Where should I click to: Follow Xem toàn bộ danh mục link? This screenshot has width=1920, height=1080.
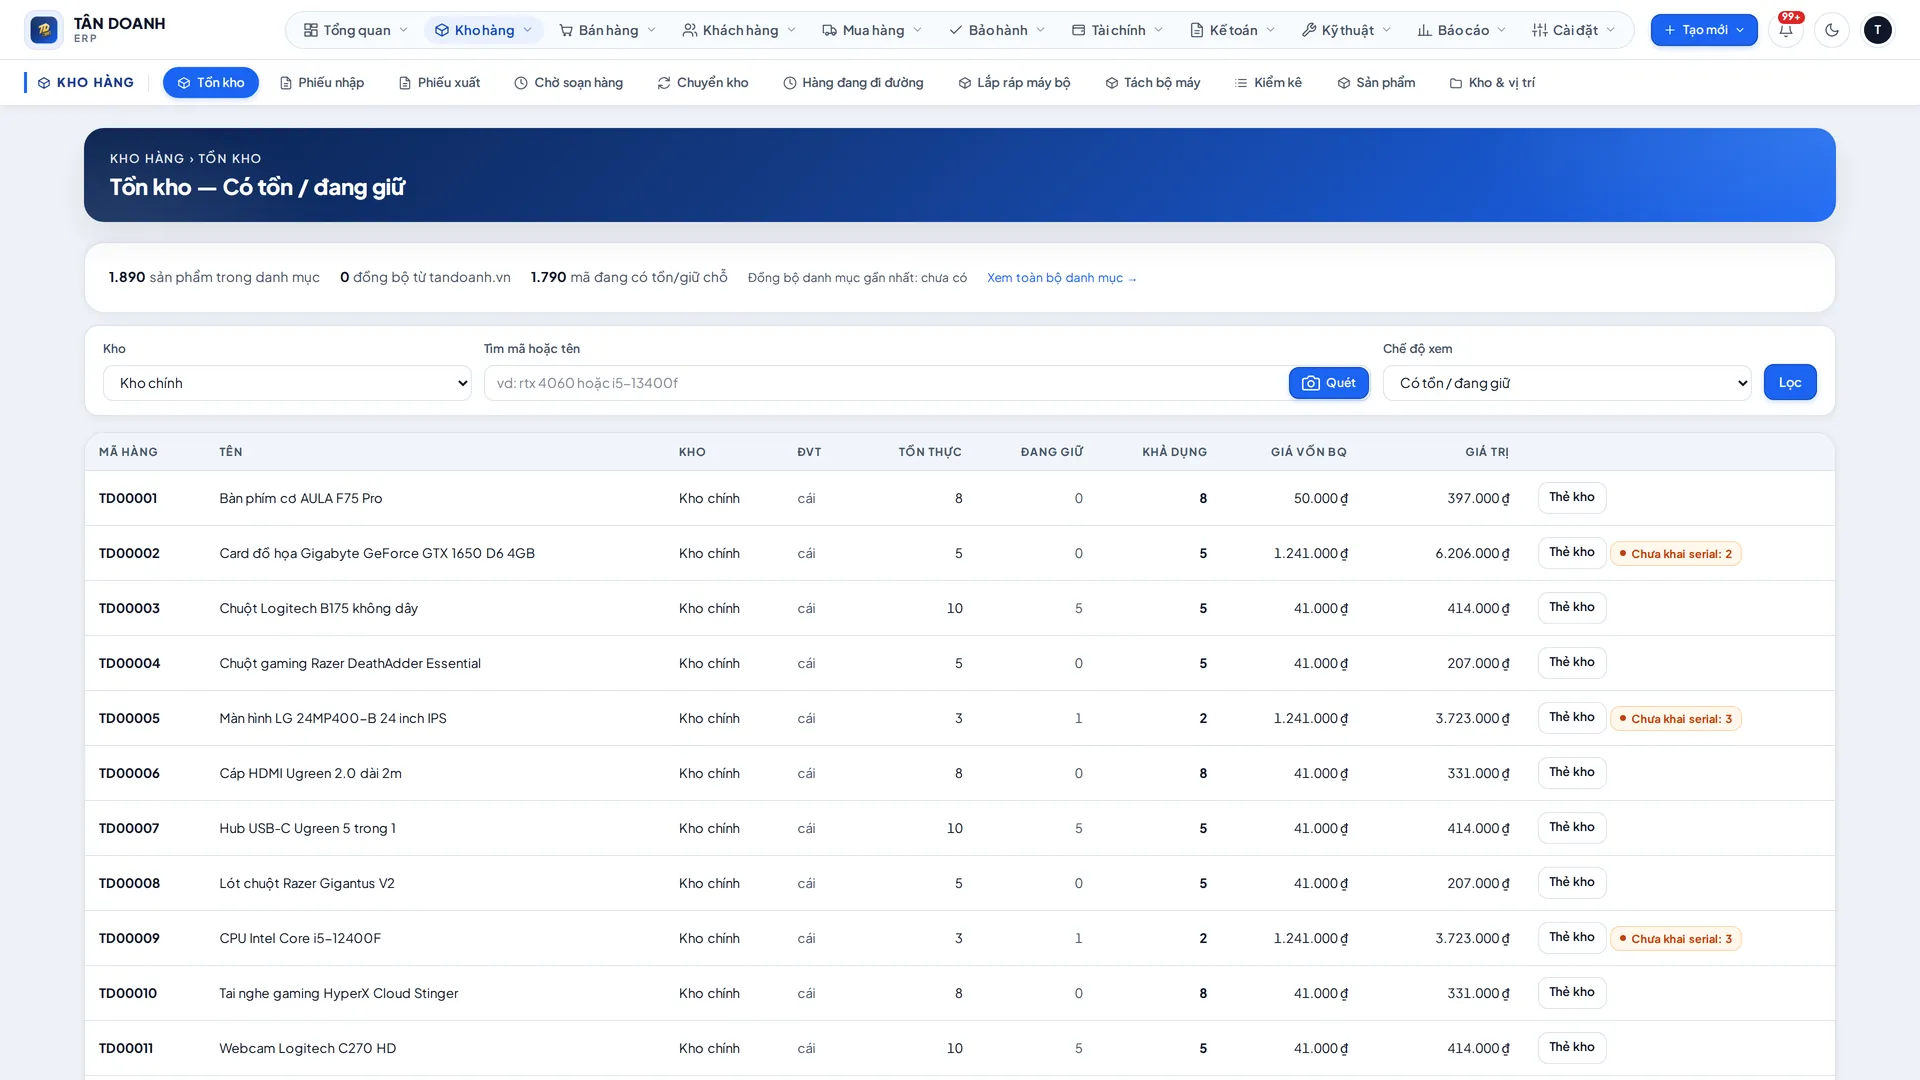point(1062,278)
